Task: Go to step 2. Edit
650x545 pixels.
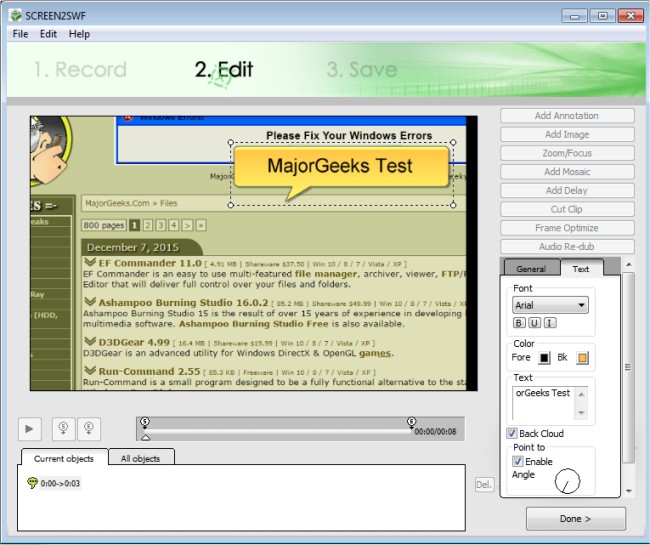Action: pyautogui.click(x=224, y=69)
